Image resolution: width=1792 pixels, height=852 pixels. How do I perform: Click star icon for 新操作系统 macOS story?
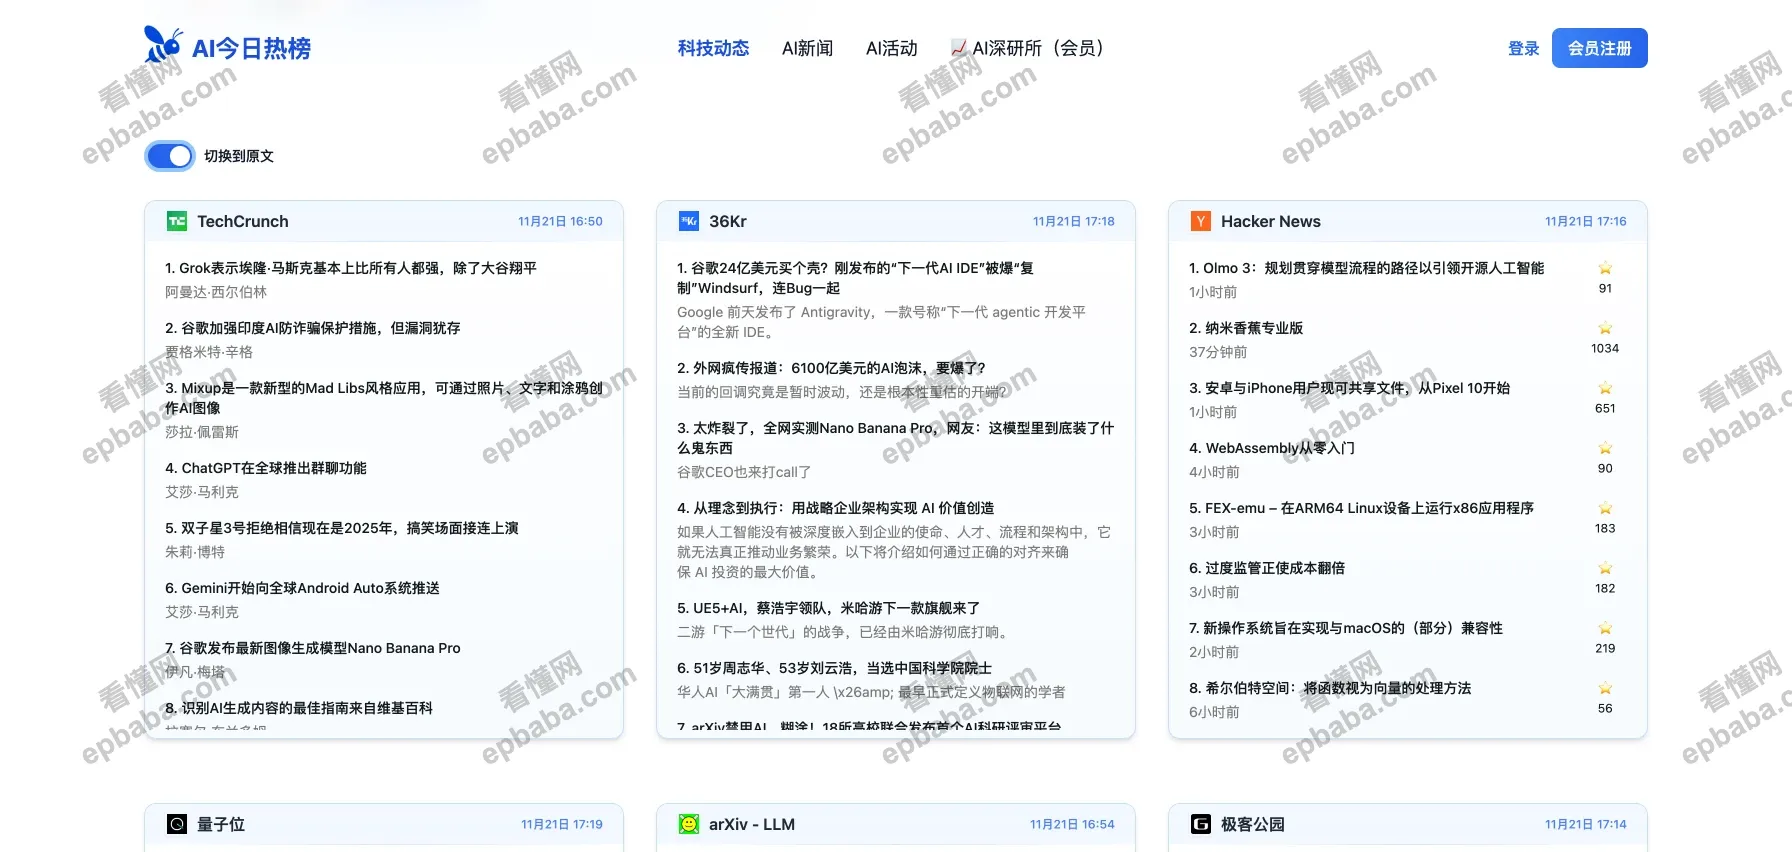tap(1605, 628)
